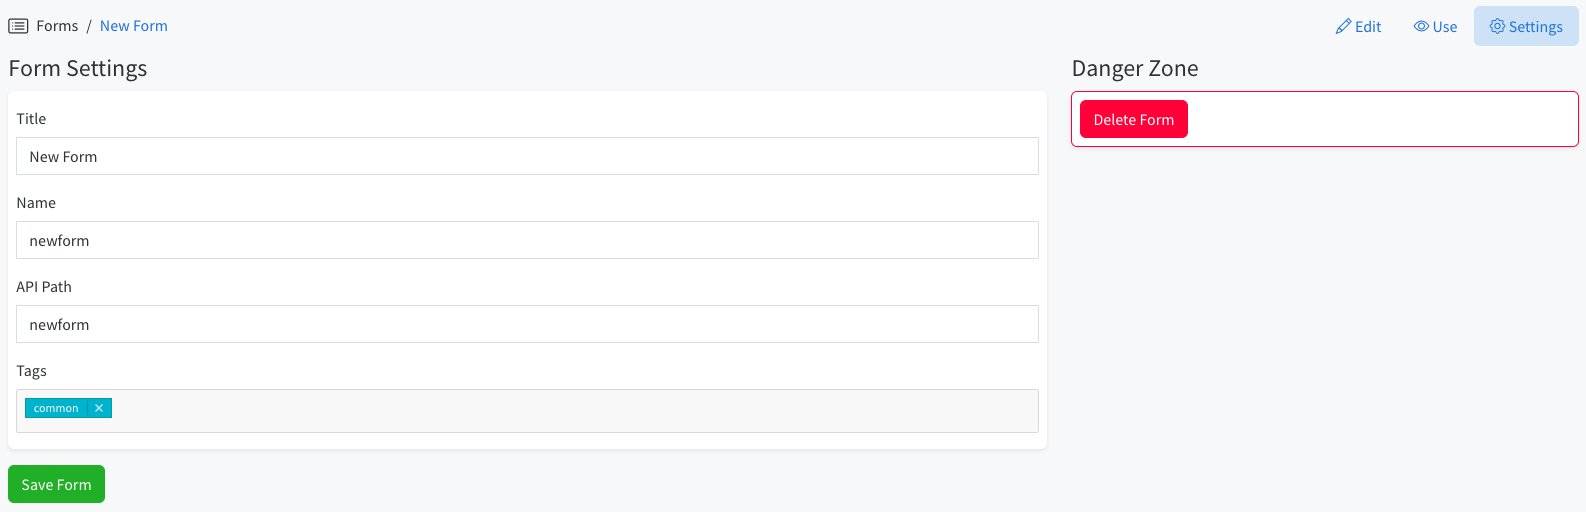Switch to the Use tab

tap(1435, 27)
